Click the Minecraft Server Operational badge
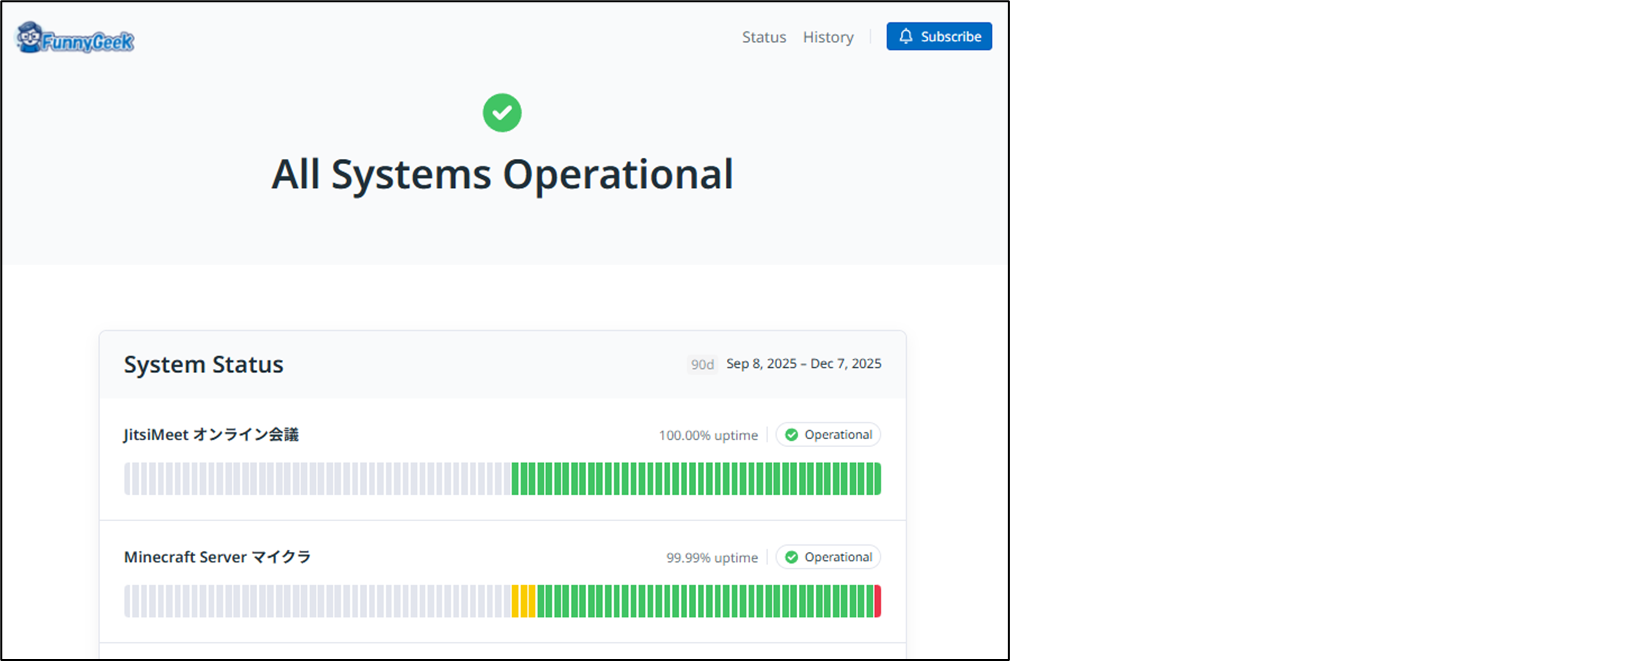This screenshot has height=661, width=1648. [828, 557]
